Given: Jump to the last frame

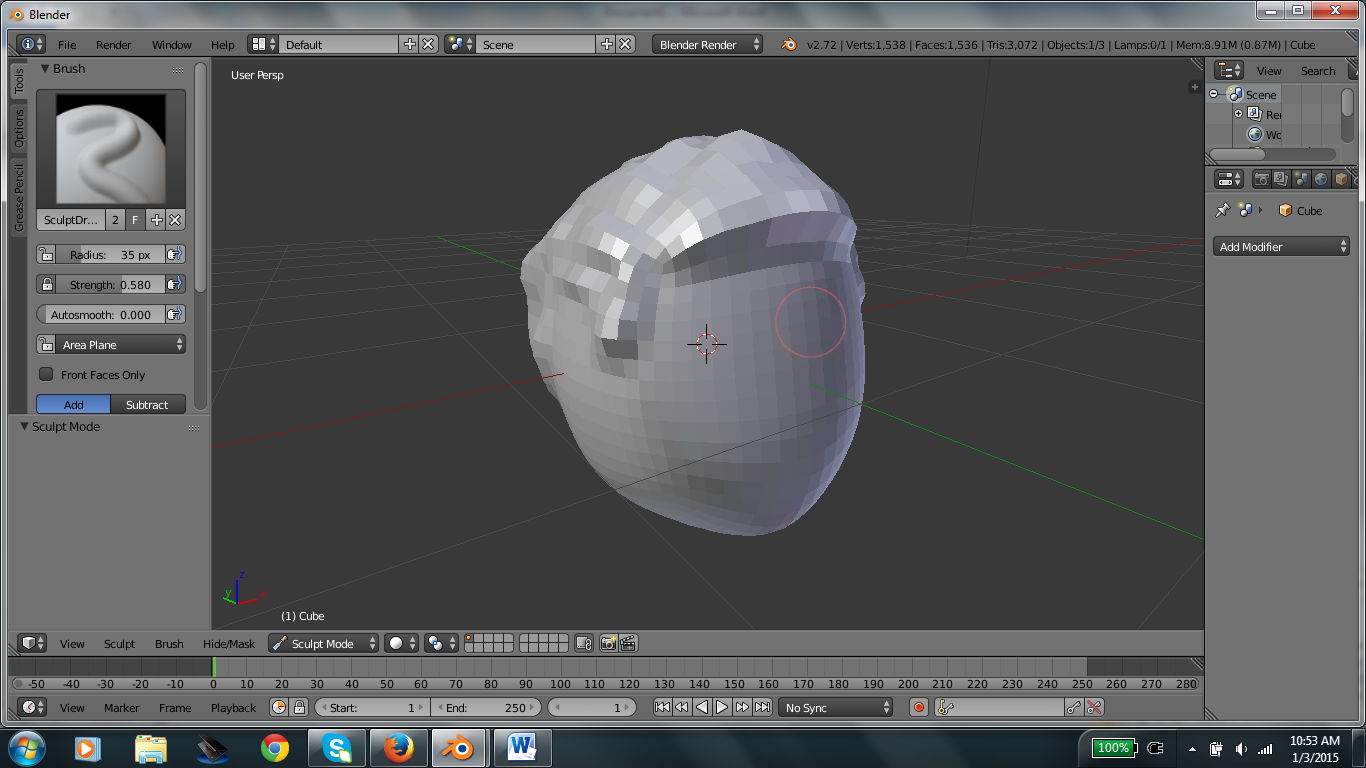Looking at the screenshot, I should coord(762,707).
